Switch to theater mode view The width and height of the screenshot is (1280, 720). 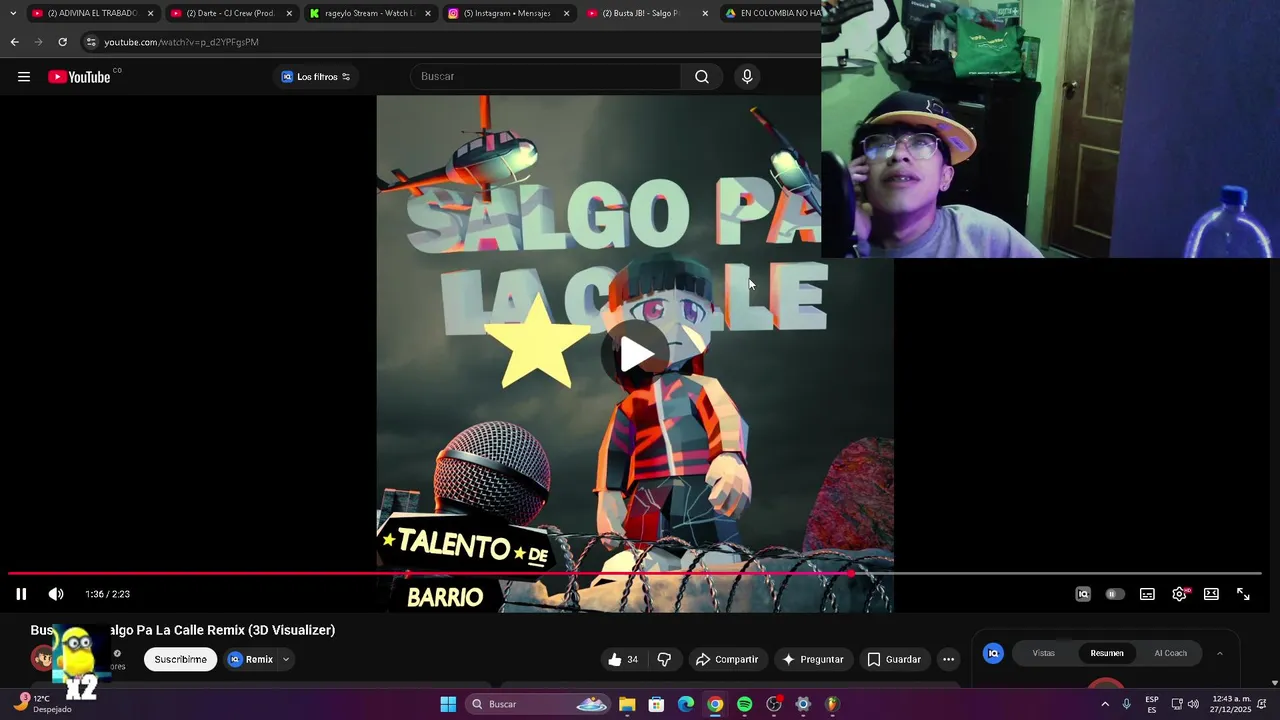(x=1211, y=594)
